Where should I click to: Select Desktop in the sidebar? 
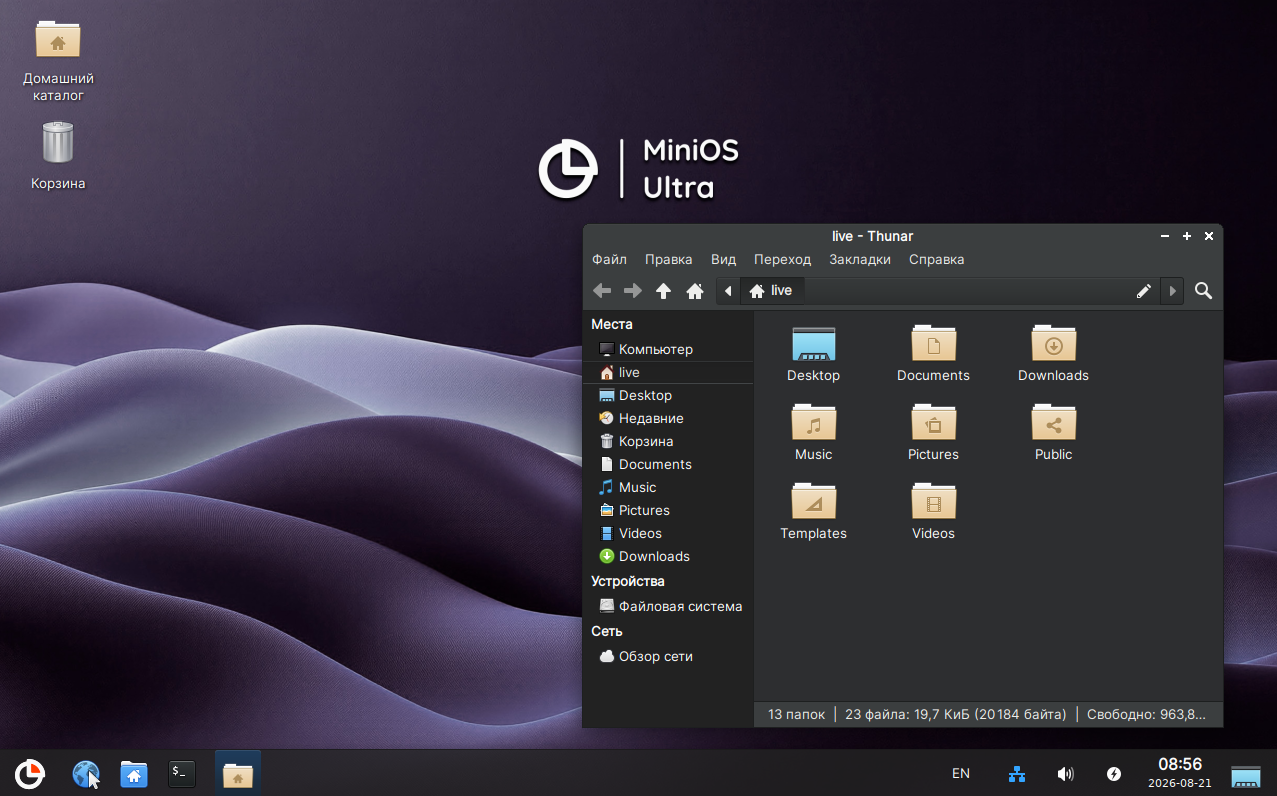point(667,395)
